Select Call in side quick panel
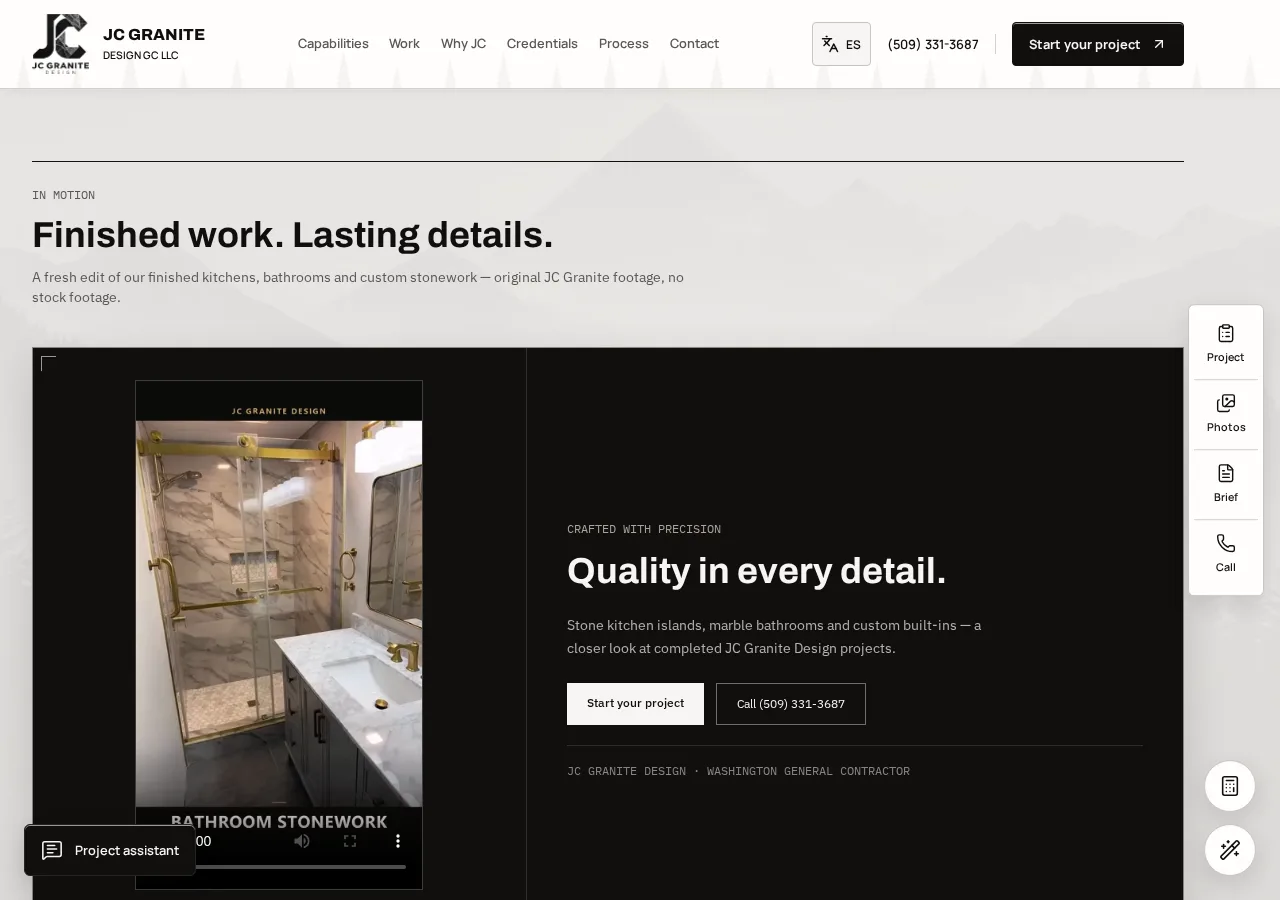This screenshot has height=900, width=1280. tap(1226, 554)
